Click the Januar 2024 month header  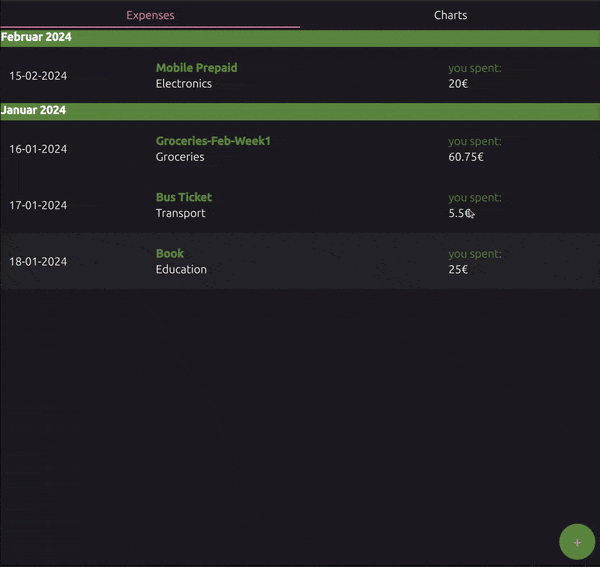tap(33, 110)
